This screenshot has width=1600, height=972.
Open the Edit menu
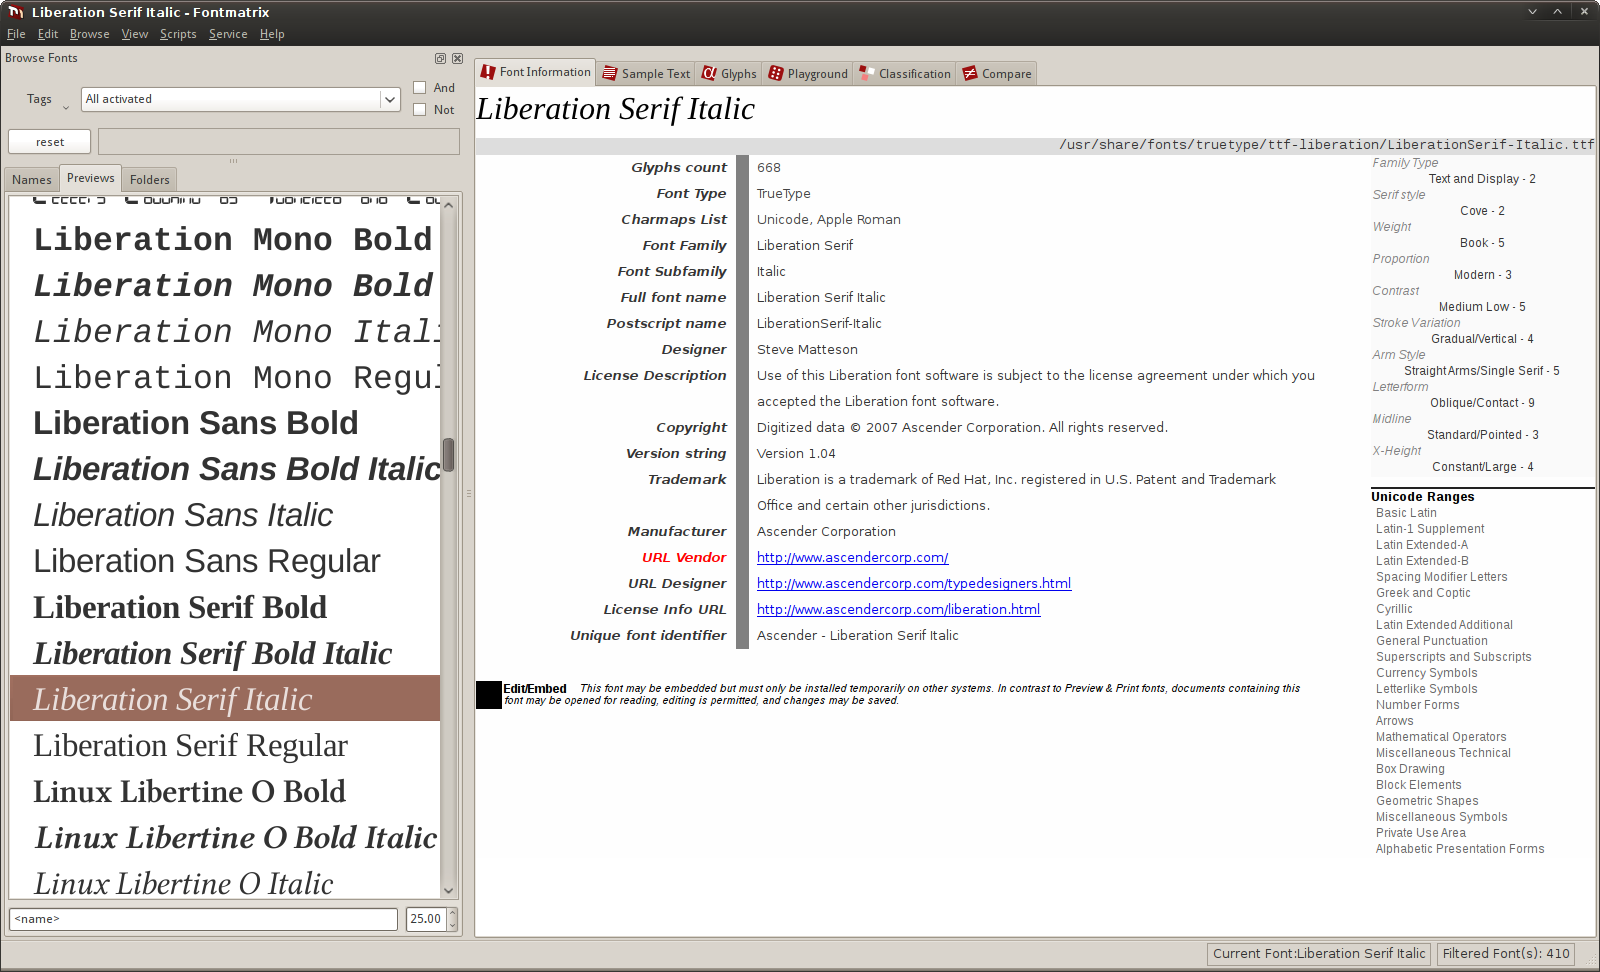tap(48, 34)
